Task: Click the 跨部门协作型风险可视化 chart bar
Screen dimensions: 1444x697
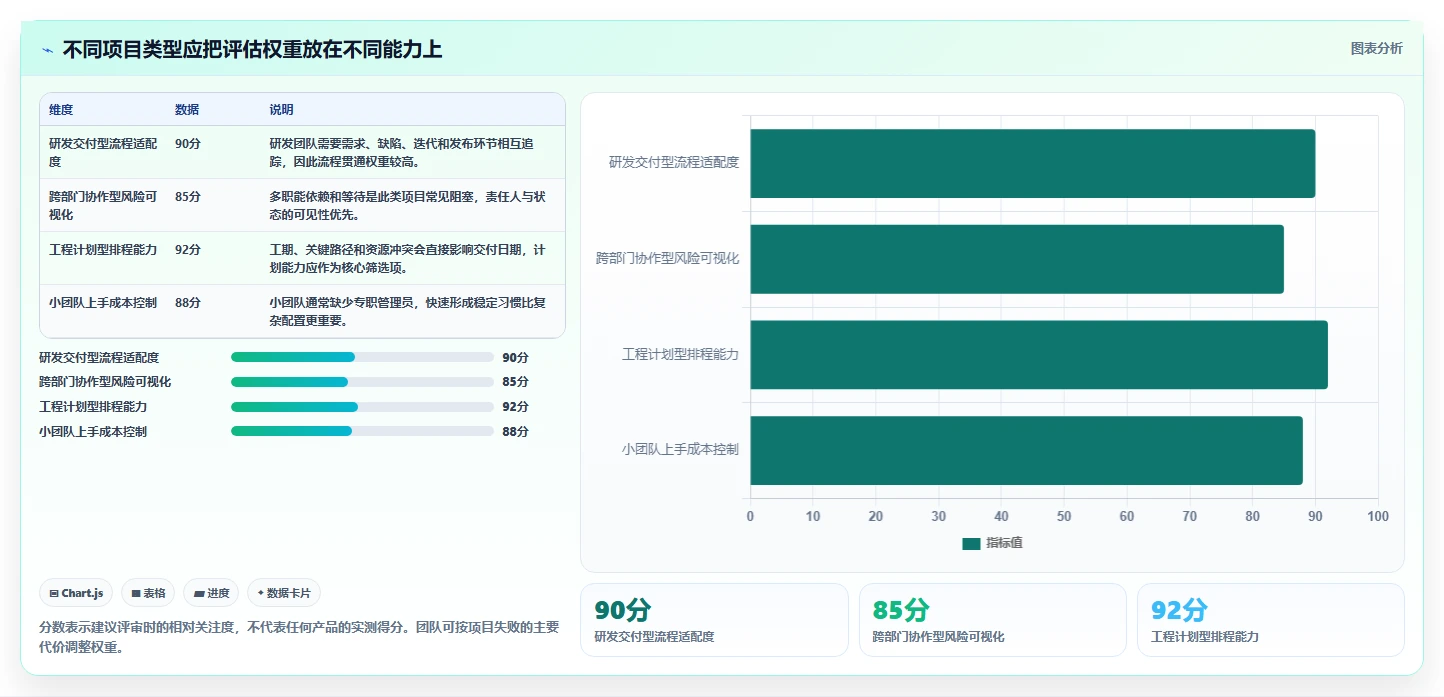Action: [1016, 259]
